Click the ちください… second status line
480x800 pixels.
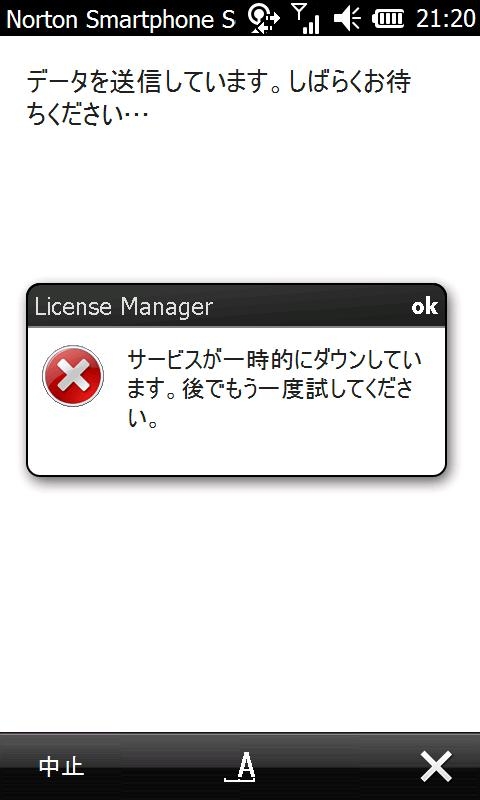pos(88,113)
